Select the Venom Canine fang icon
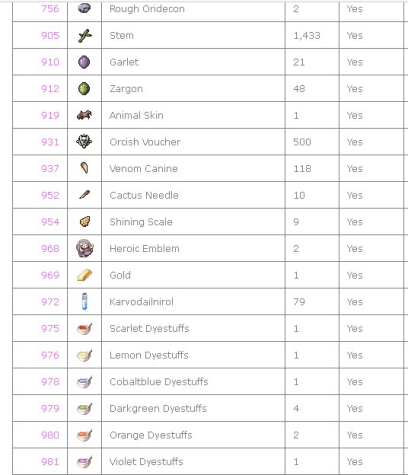408x475 pixels. click(x=85, y=168)
